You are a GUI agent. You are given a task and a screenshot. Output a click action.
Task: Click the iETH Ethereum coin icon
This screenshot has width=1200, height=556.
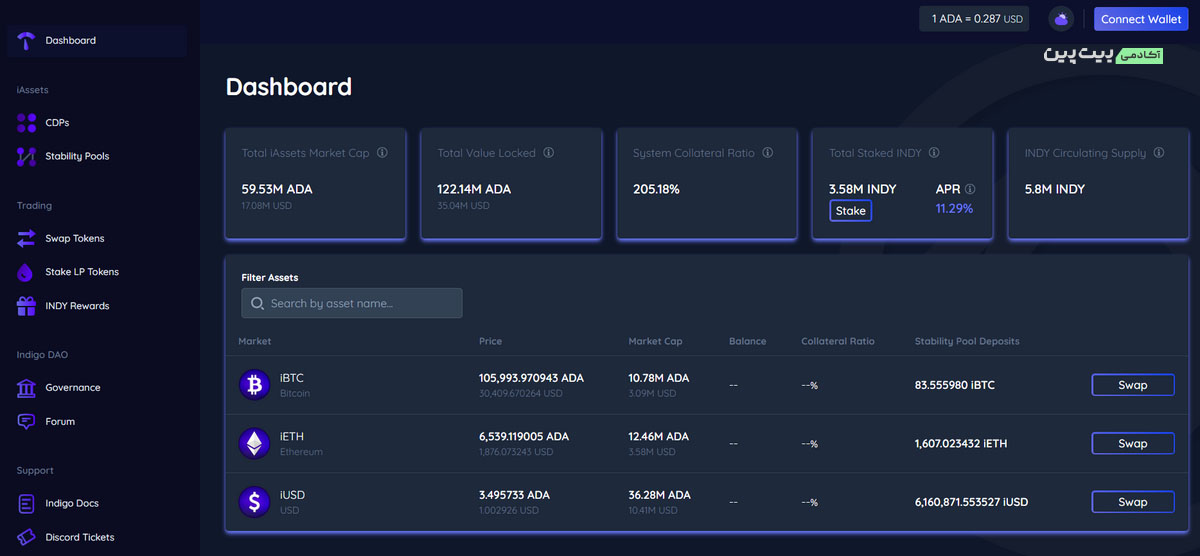[255, 444]
